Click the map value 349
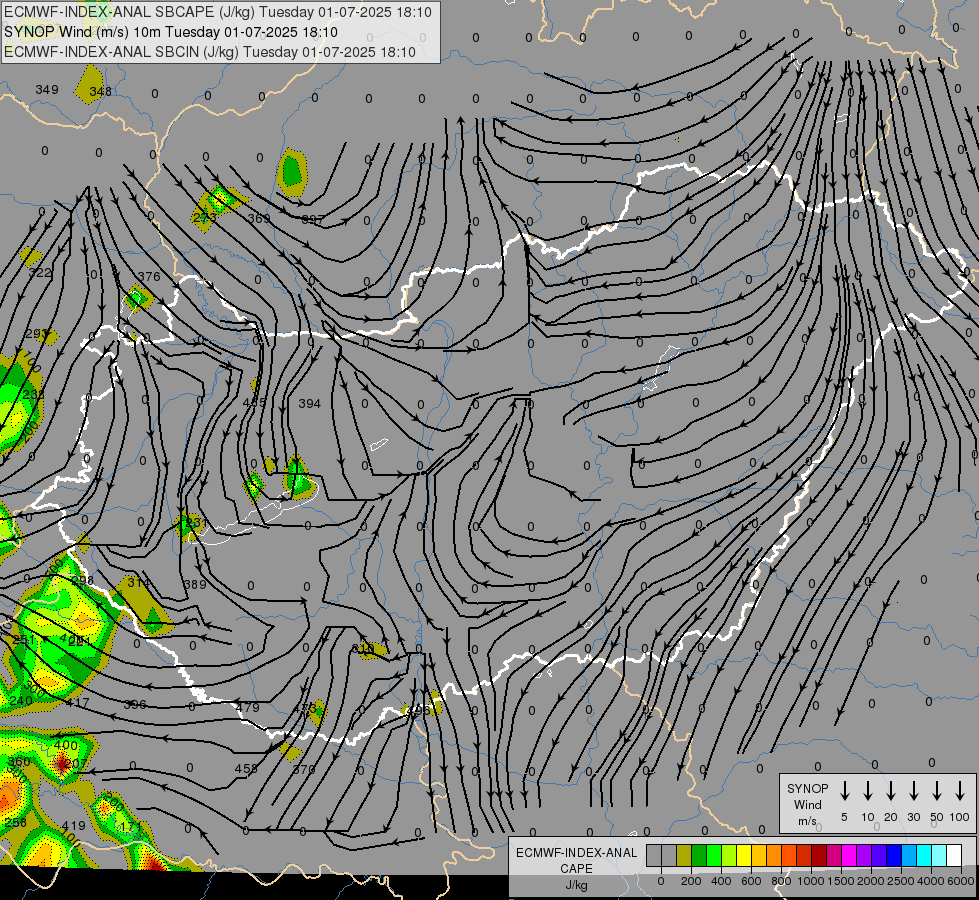Screen dimensions: 979x900 47,89
